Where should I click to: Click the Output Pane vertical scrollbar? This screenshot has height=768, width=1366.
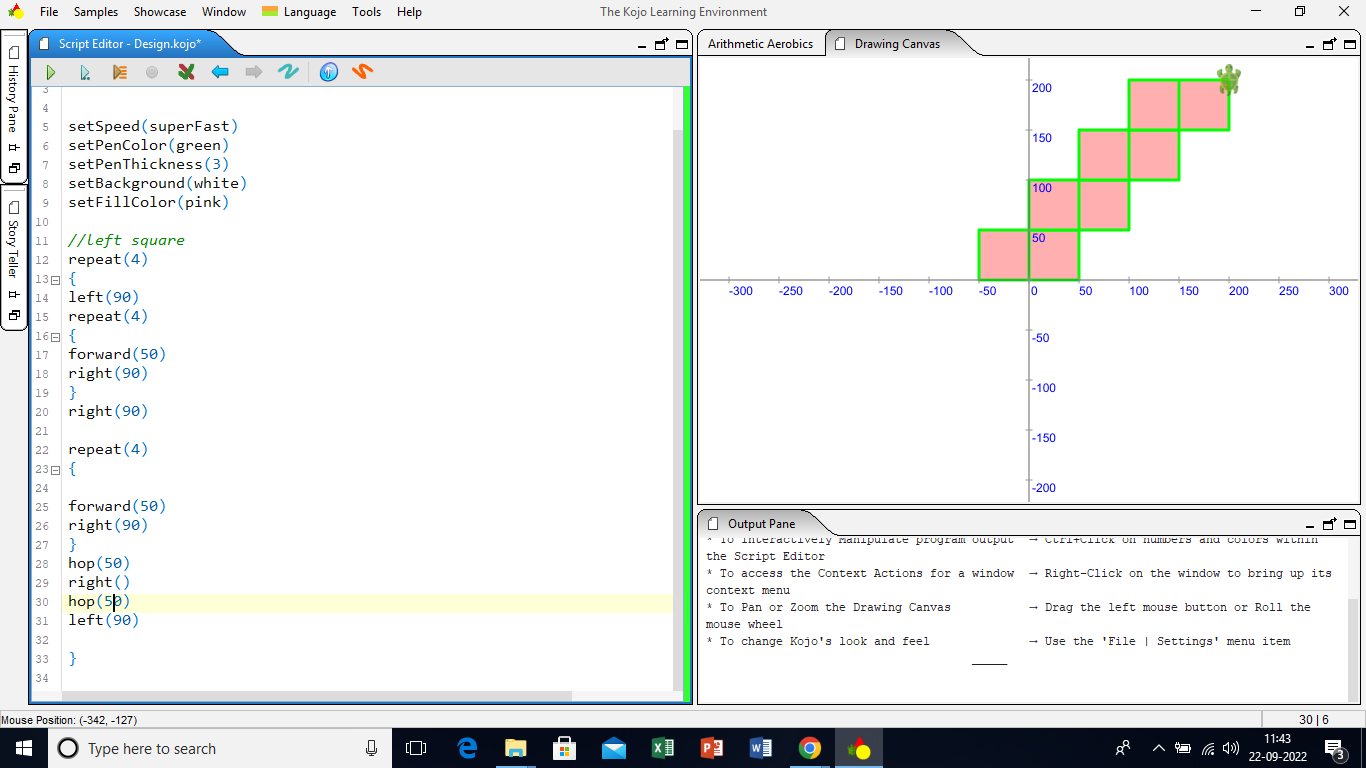(1353, 620)
